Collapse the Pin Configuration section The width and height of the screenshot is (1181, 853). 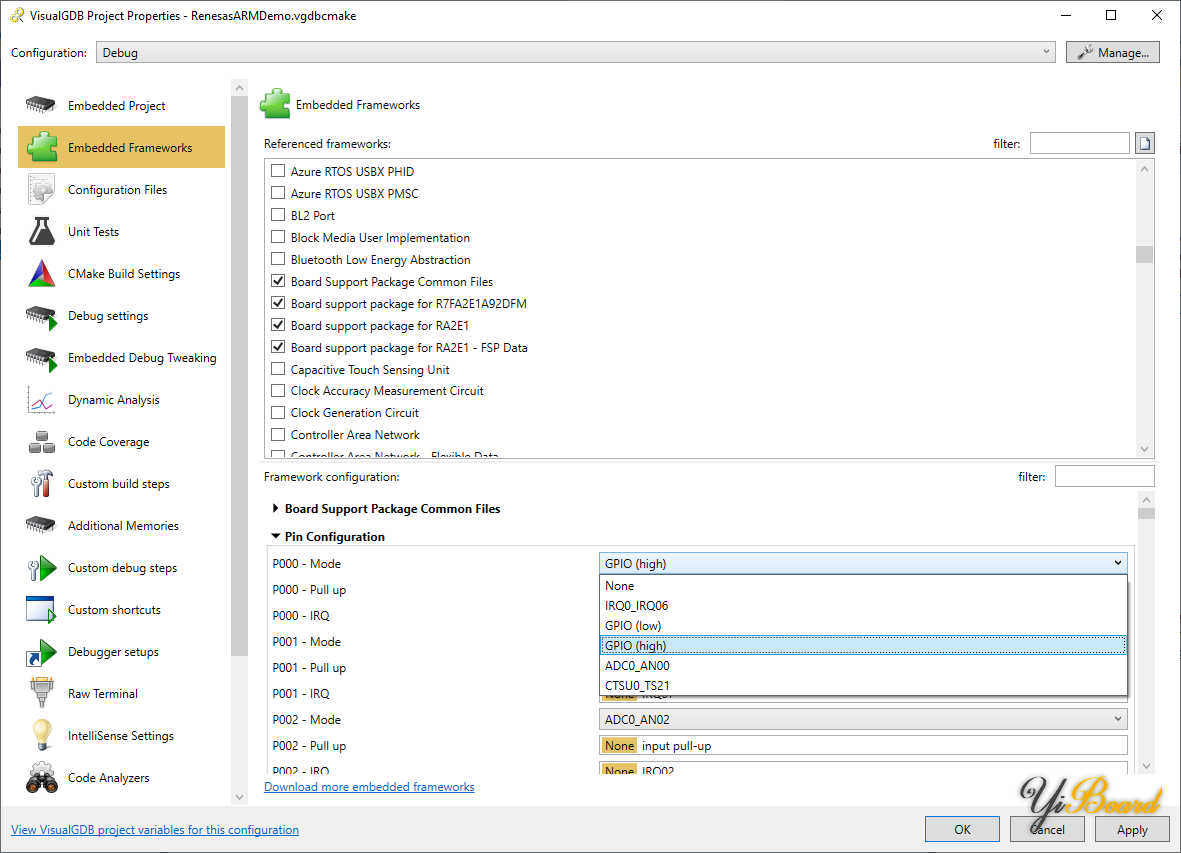point(276,536)
